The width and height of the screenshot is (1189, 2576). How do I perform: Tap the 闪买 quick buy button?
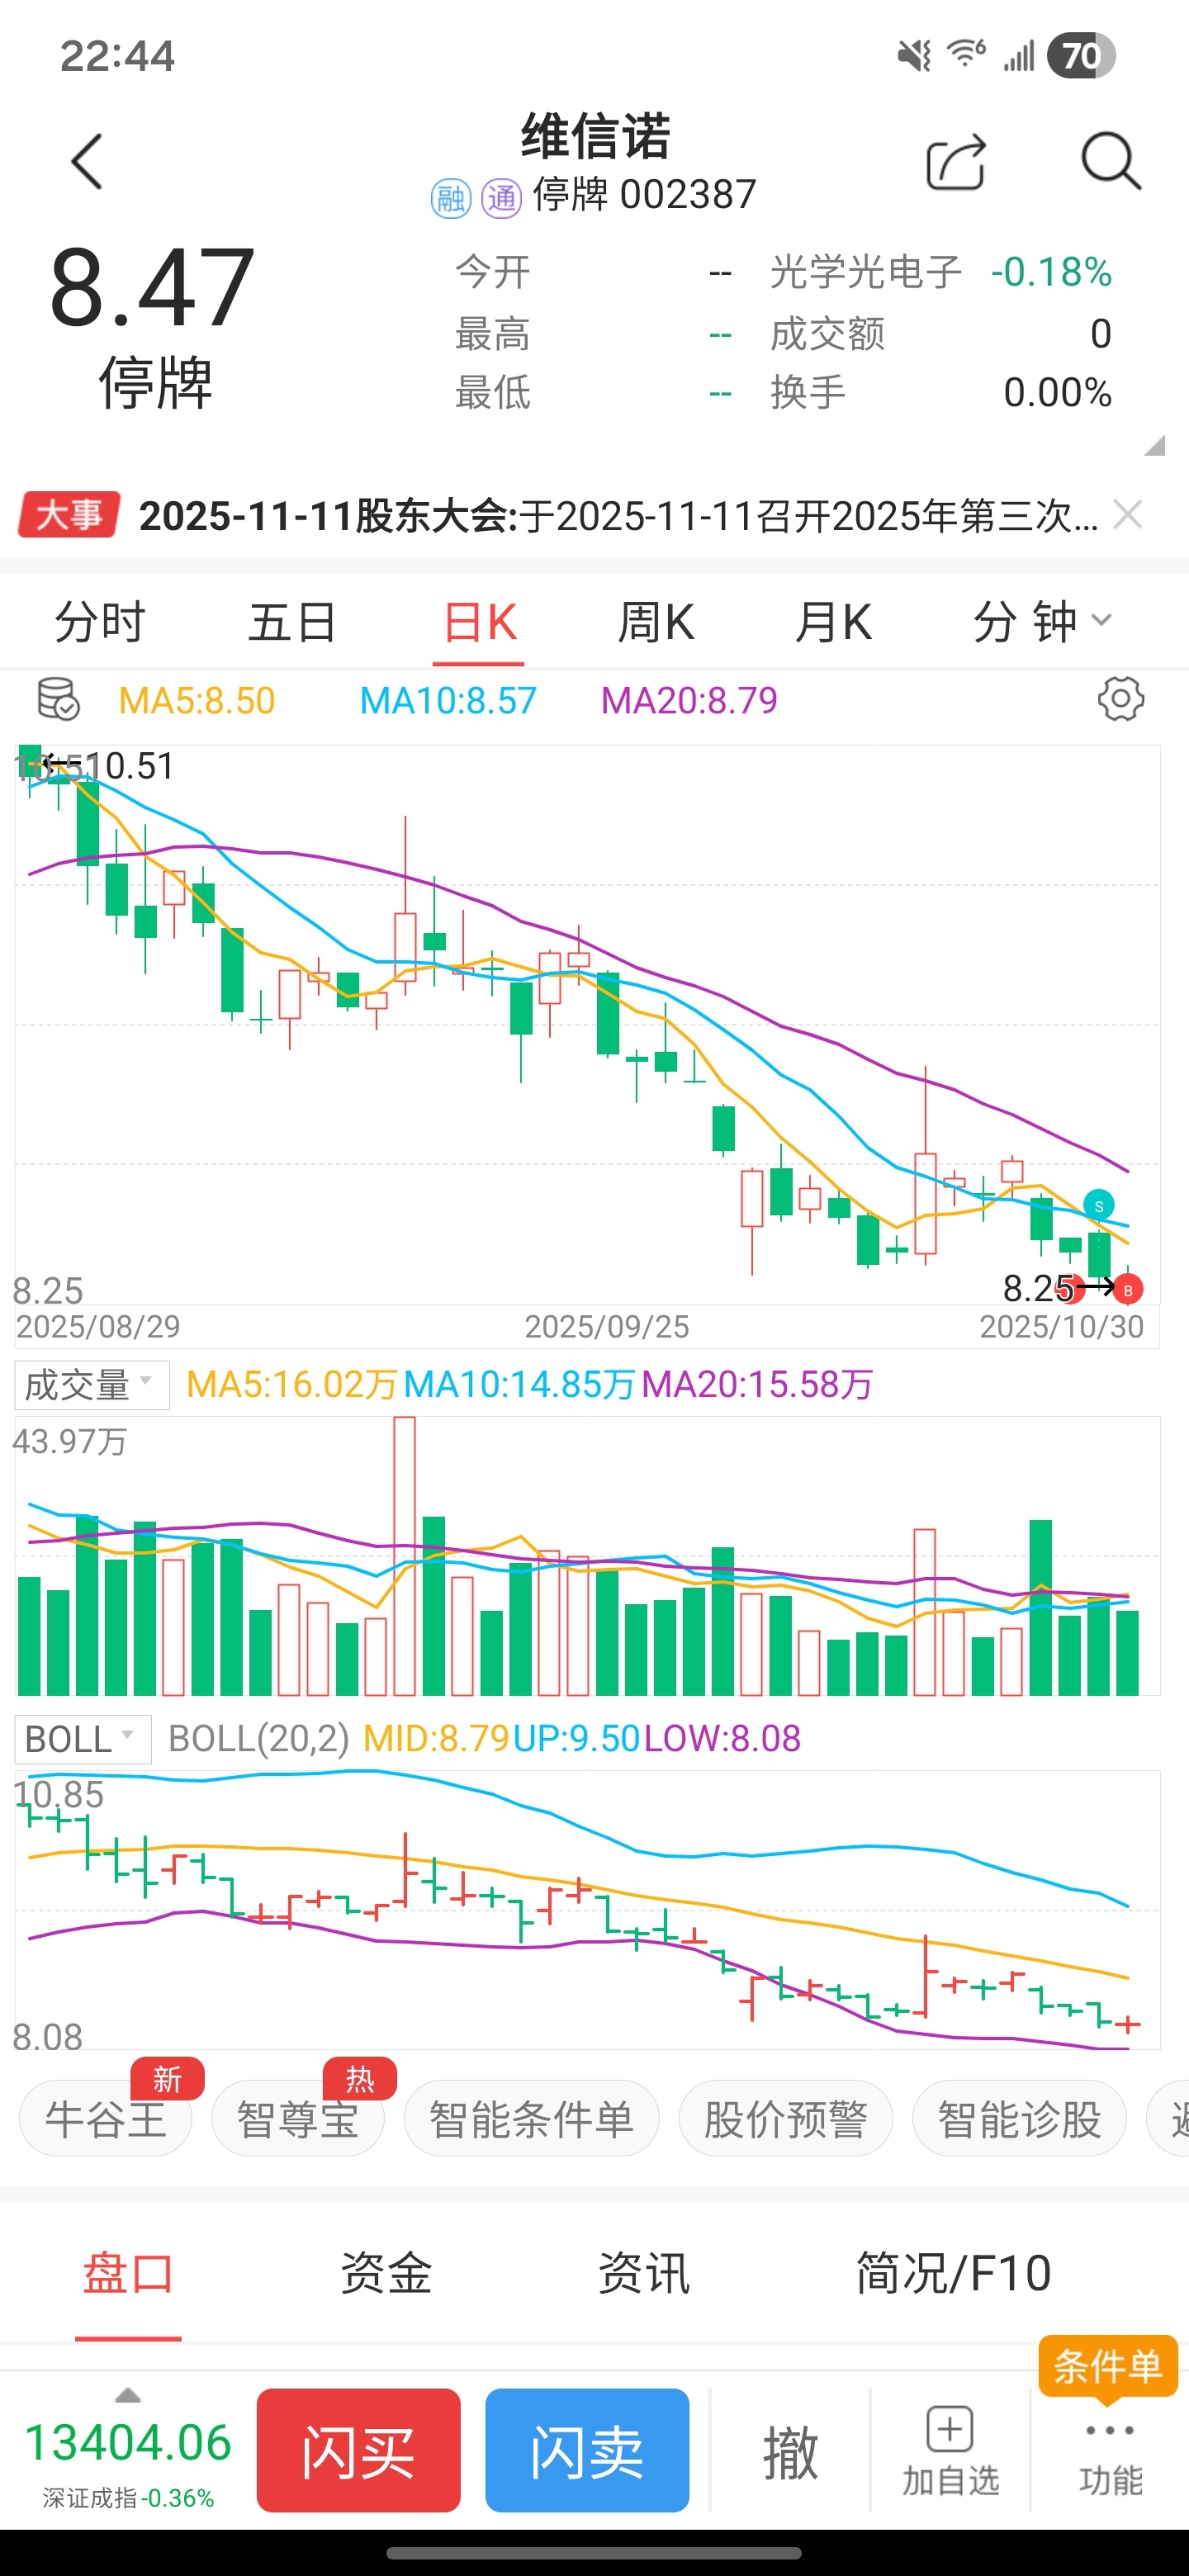point(359,2450)
